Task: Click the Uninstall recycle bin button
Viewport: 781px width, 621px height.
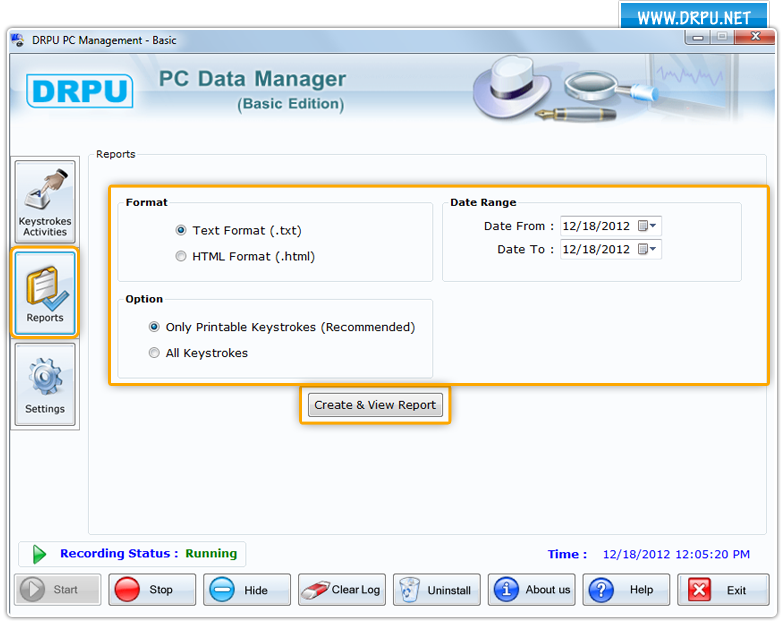Action: 436,590
